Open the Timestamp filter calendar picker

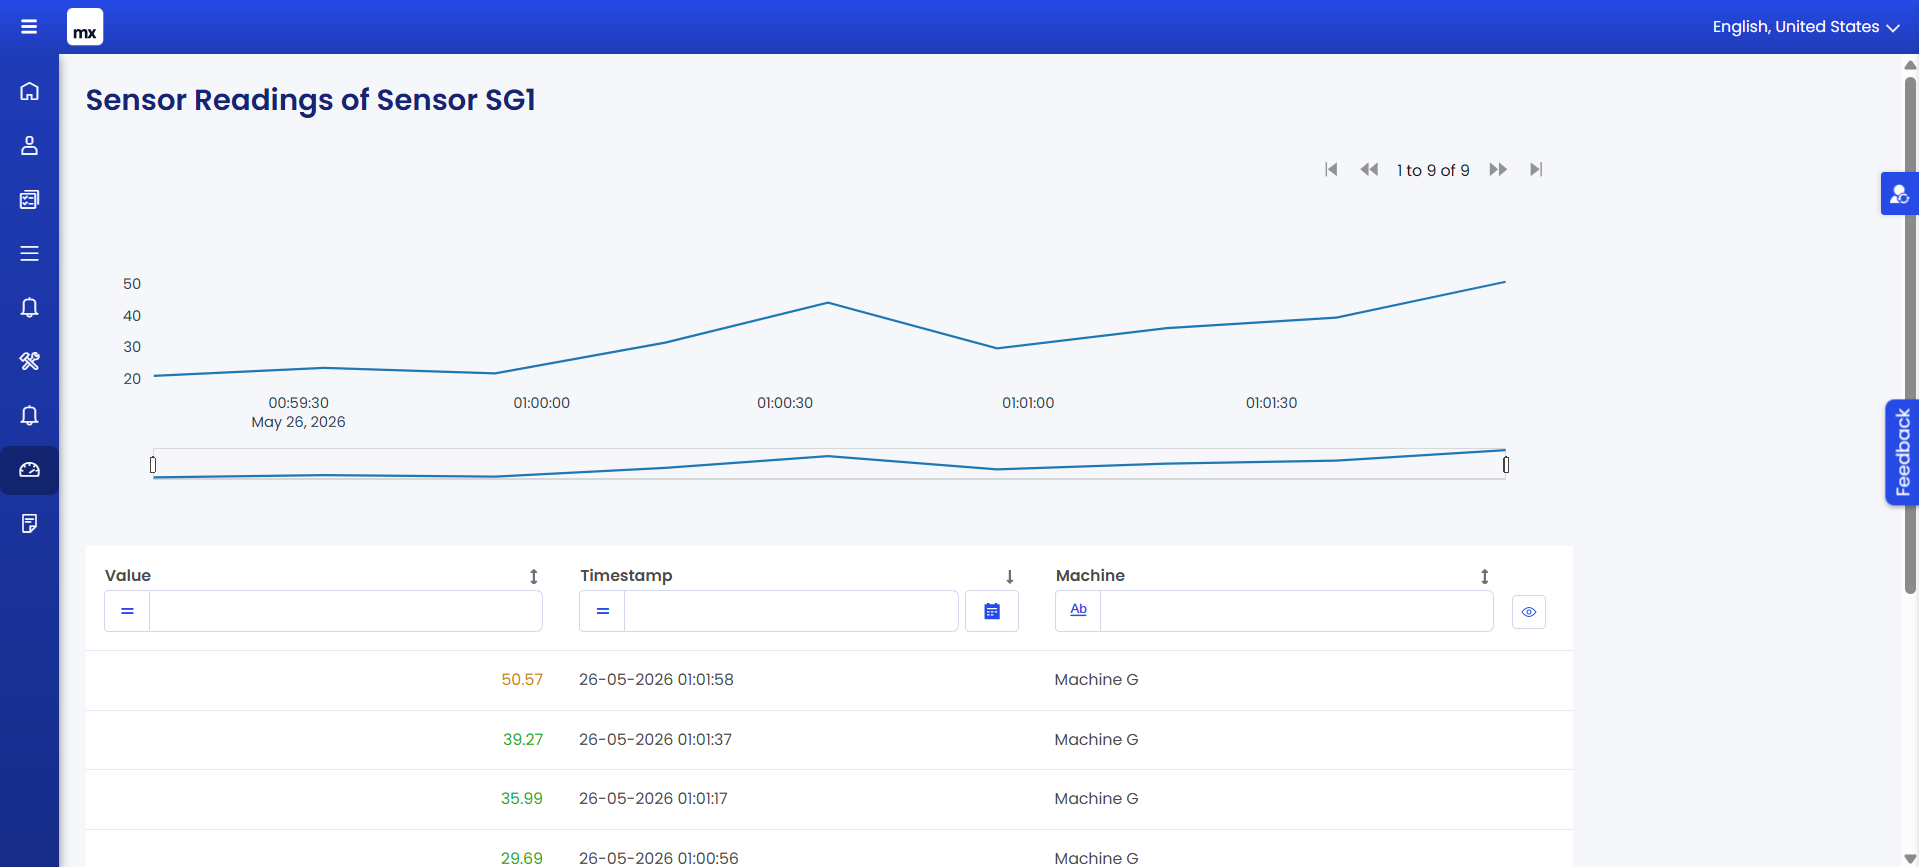[992, 611]
